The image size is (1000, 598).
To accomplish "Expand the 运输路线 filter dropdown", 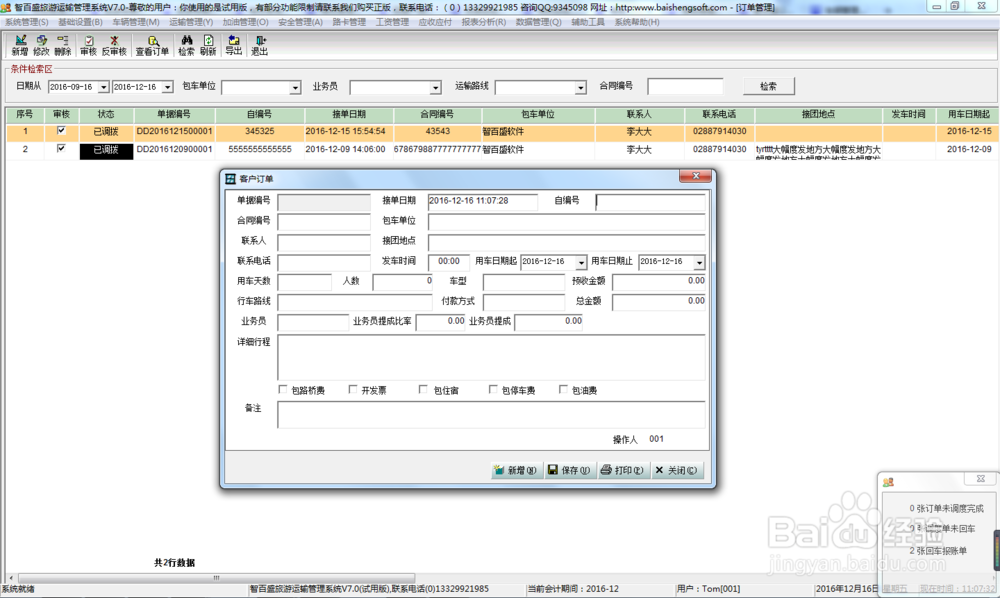I will 580,87.
